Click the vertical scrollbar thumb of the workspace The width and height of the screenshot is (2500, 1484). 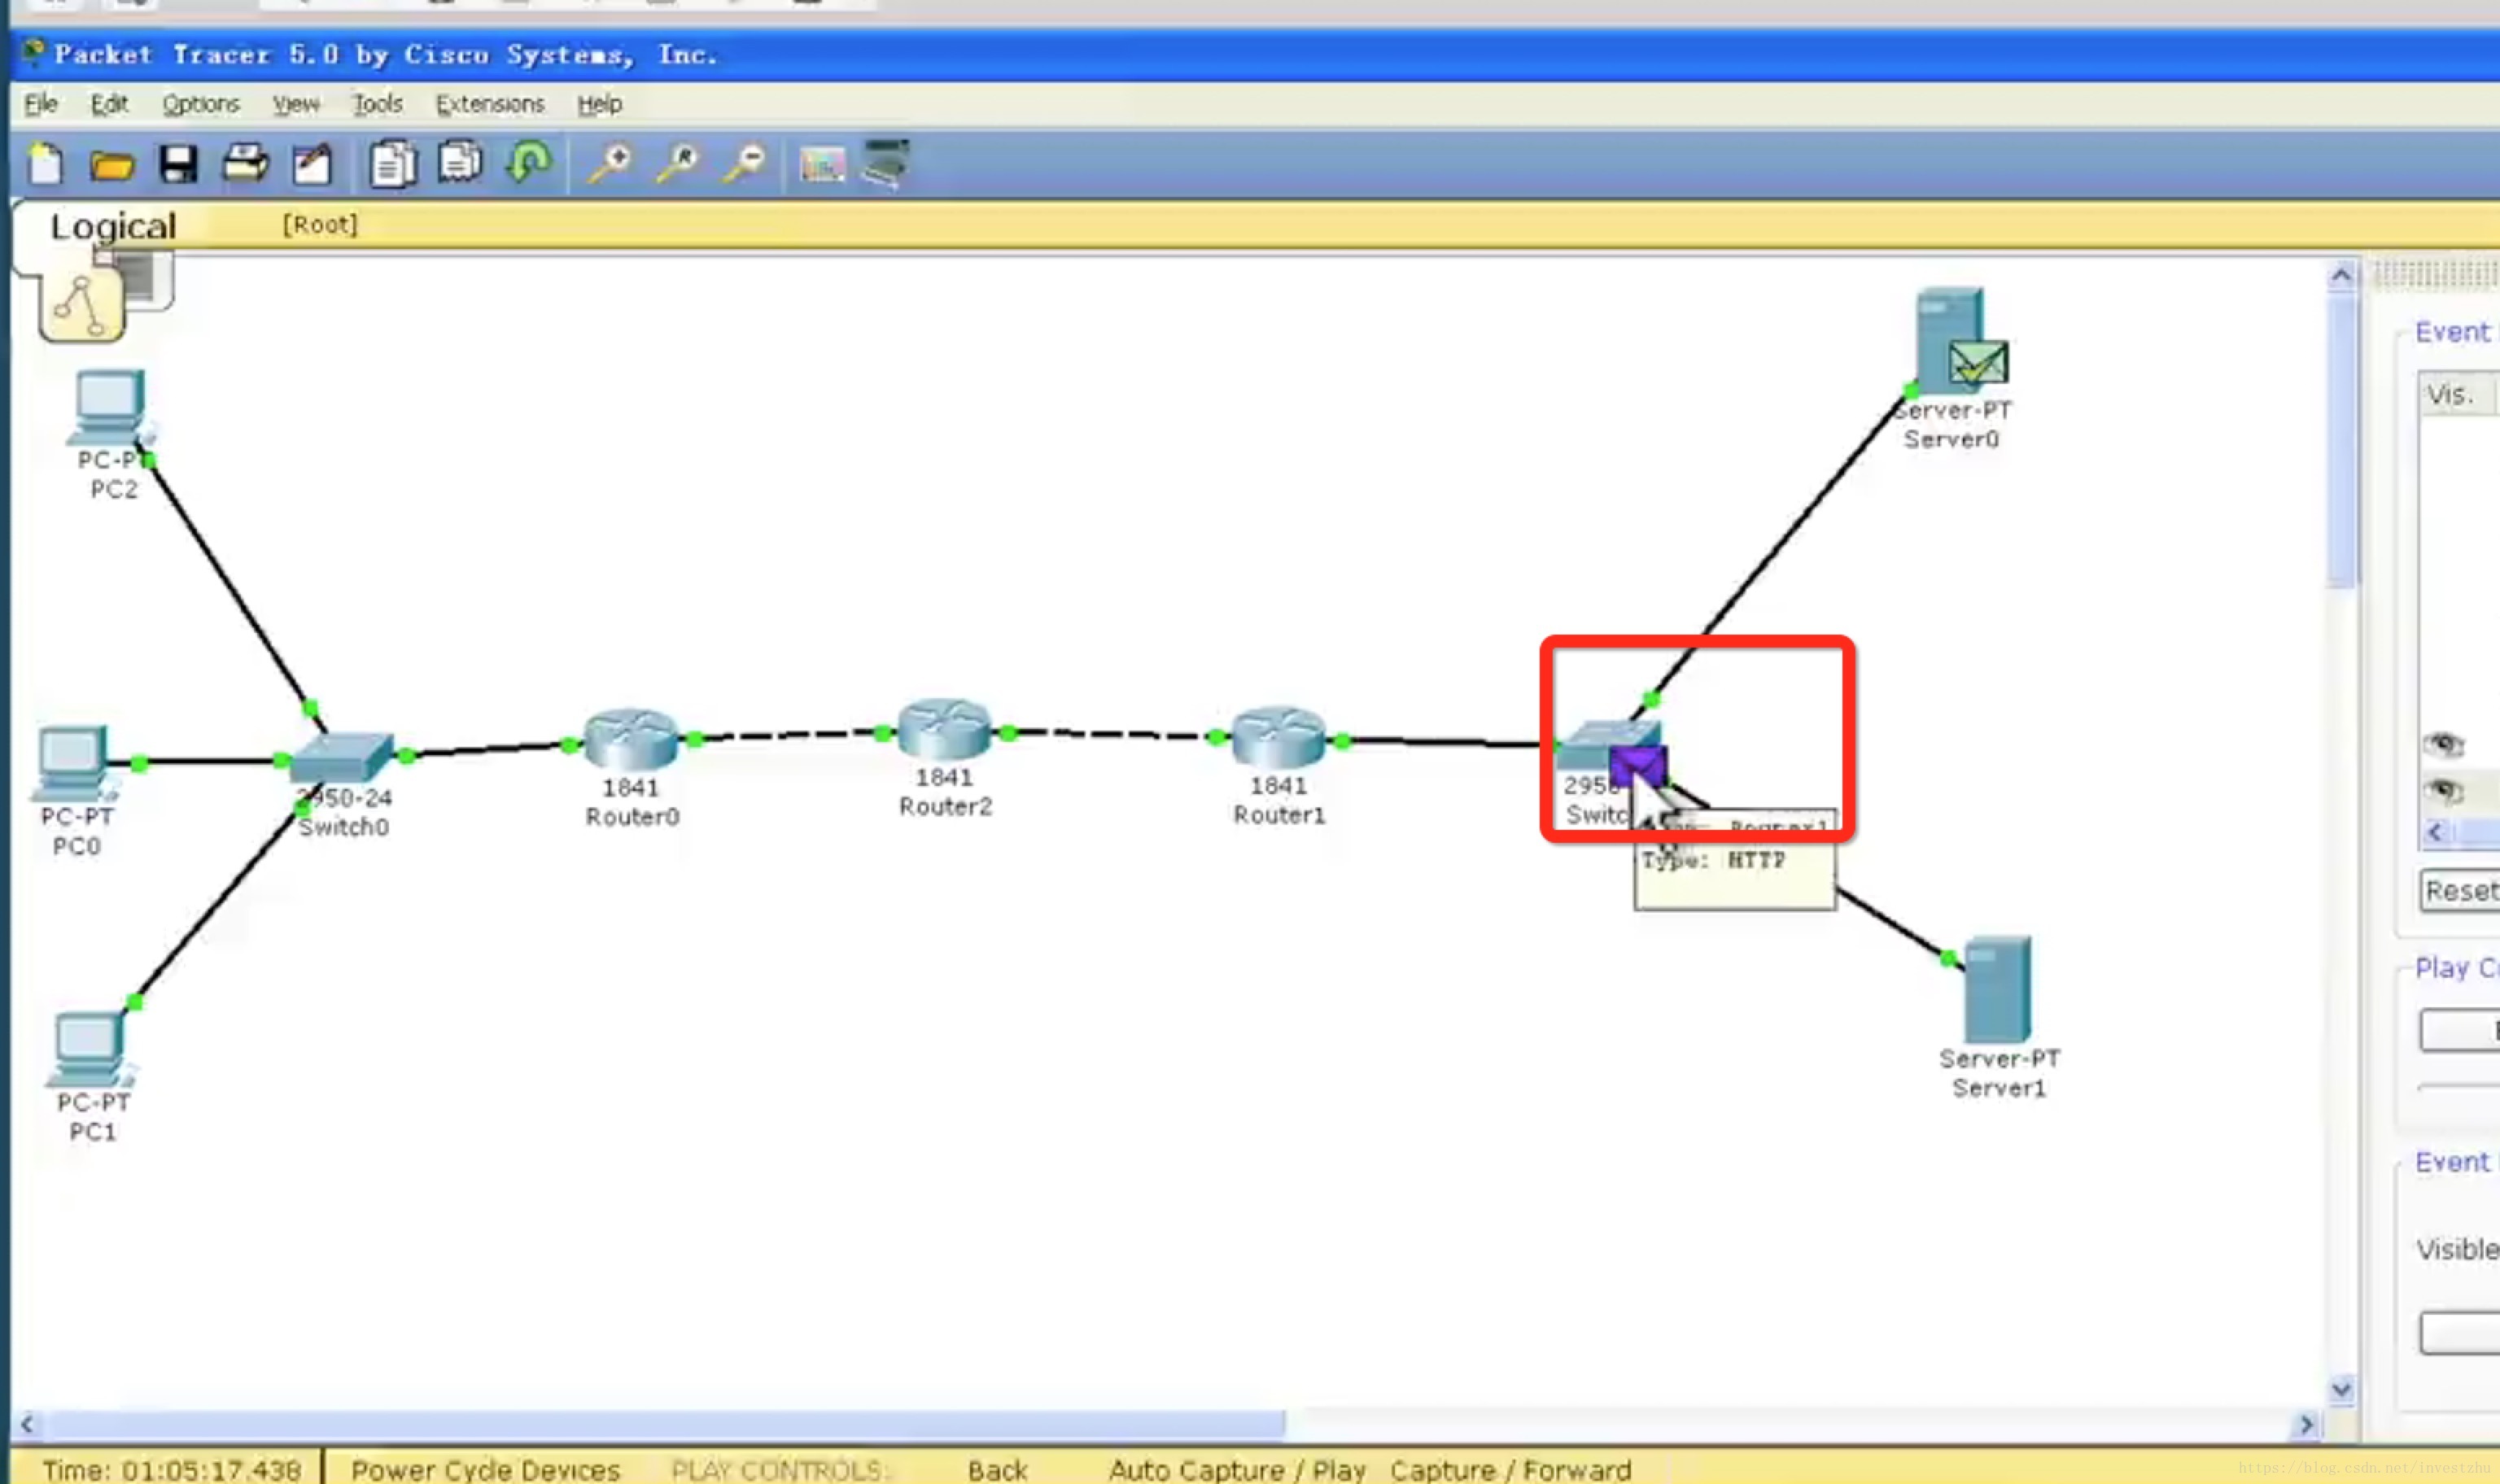coord(2341,440)
